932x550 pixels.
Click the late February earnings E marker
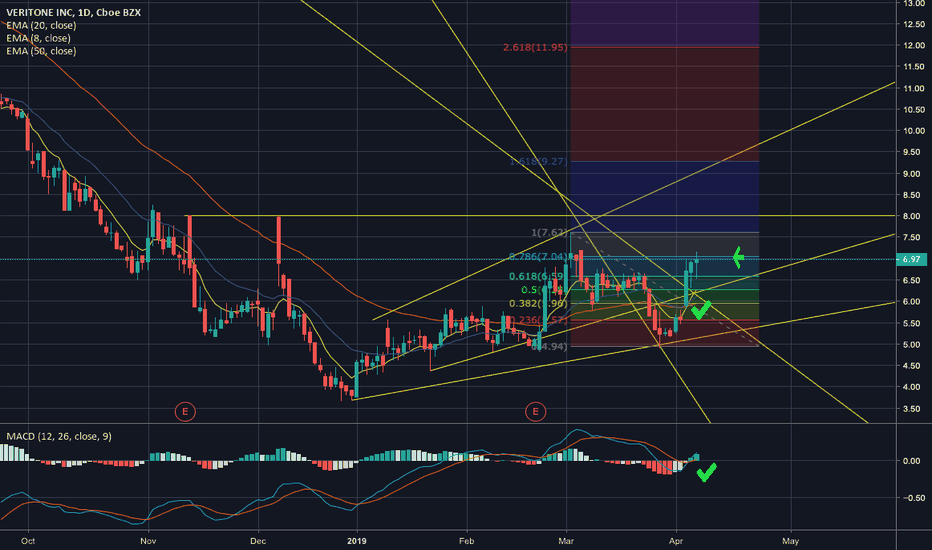click(536, 411)
